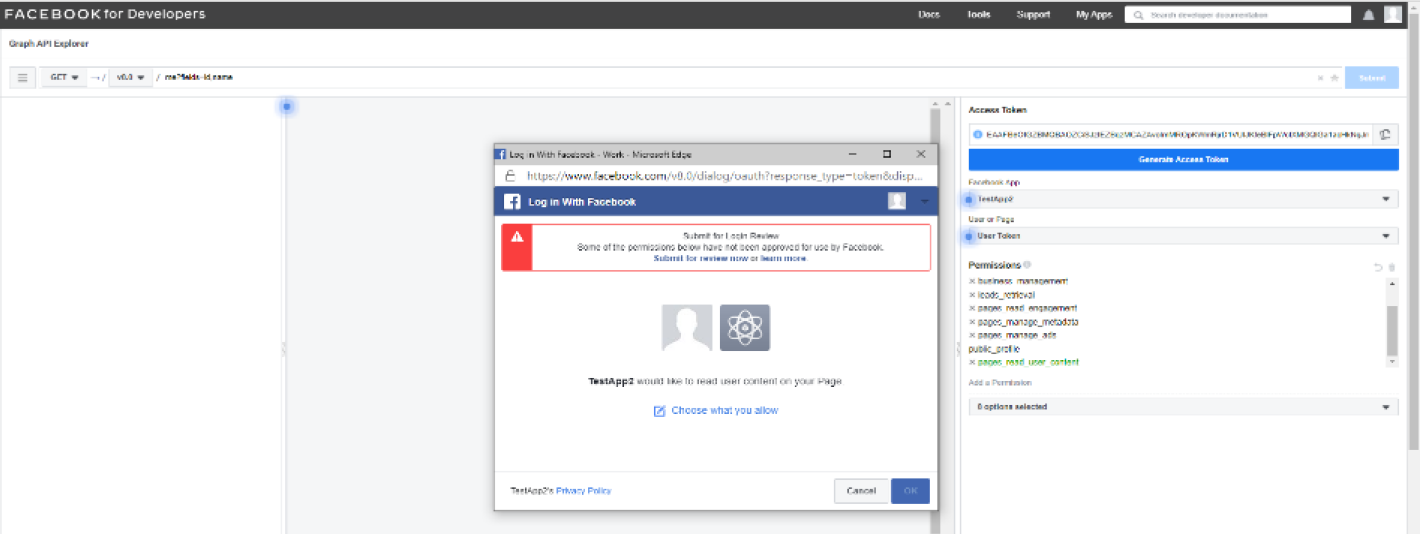The image size is (1420, 534).
Task: Open My Apps in the top navigation
Action: pyautogui.click(x=1094, y=15)
